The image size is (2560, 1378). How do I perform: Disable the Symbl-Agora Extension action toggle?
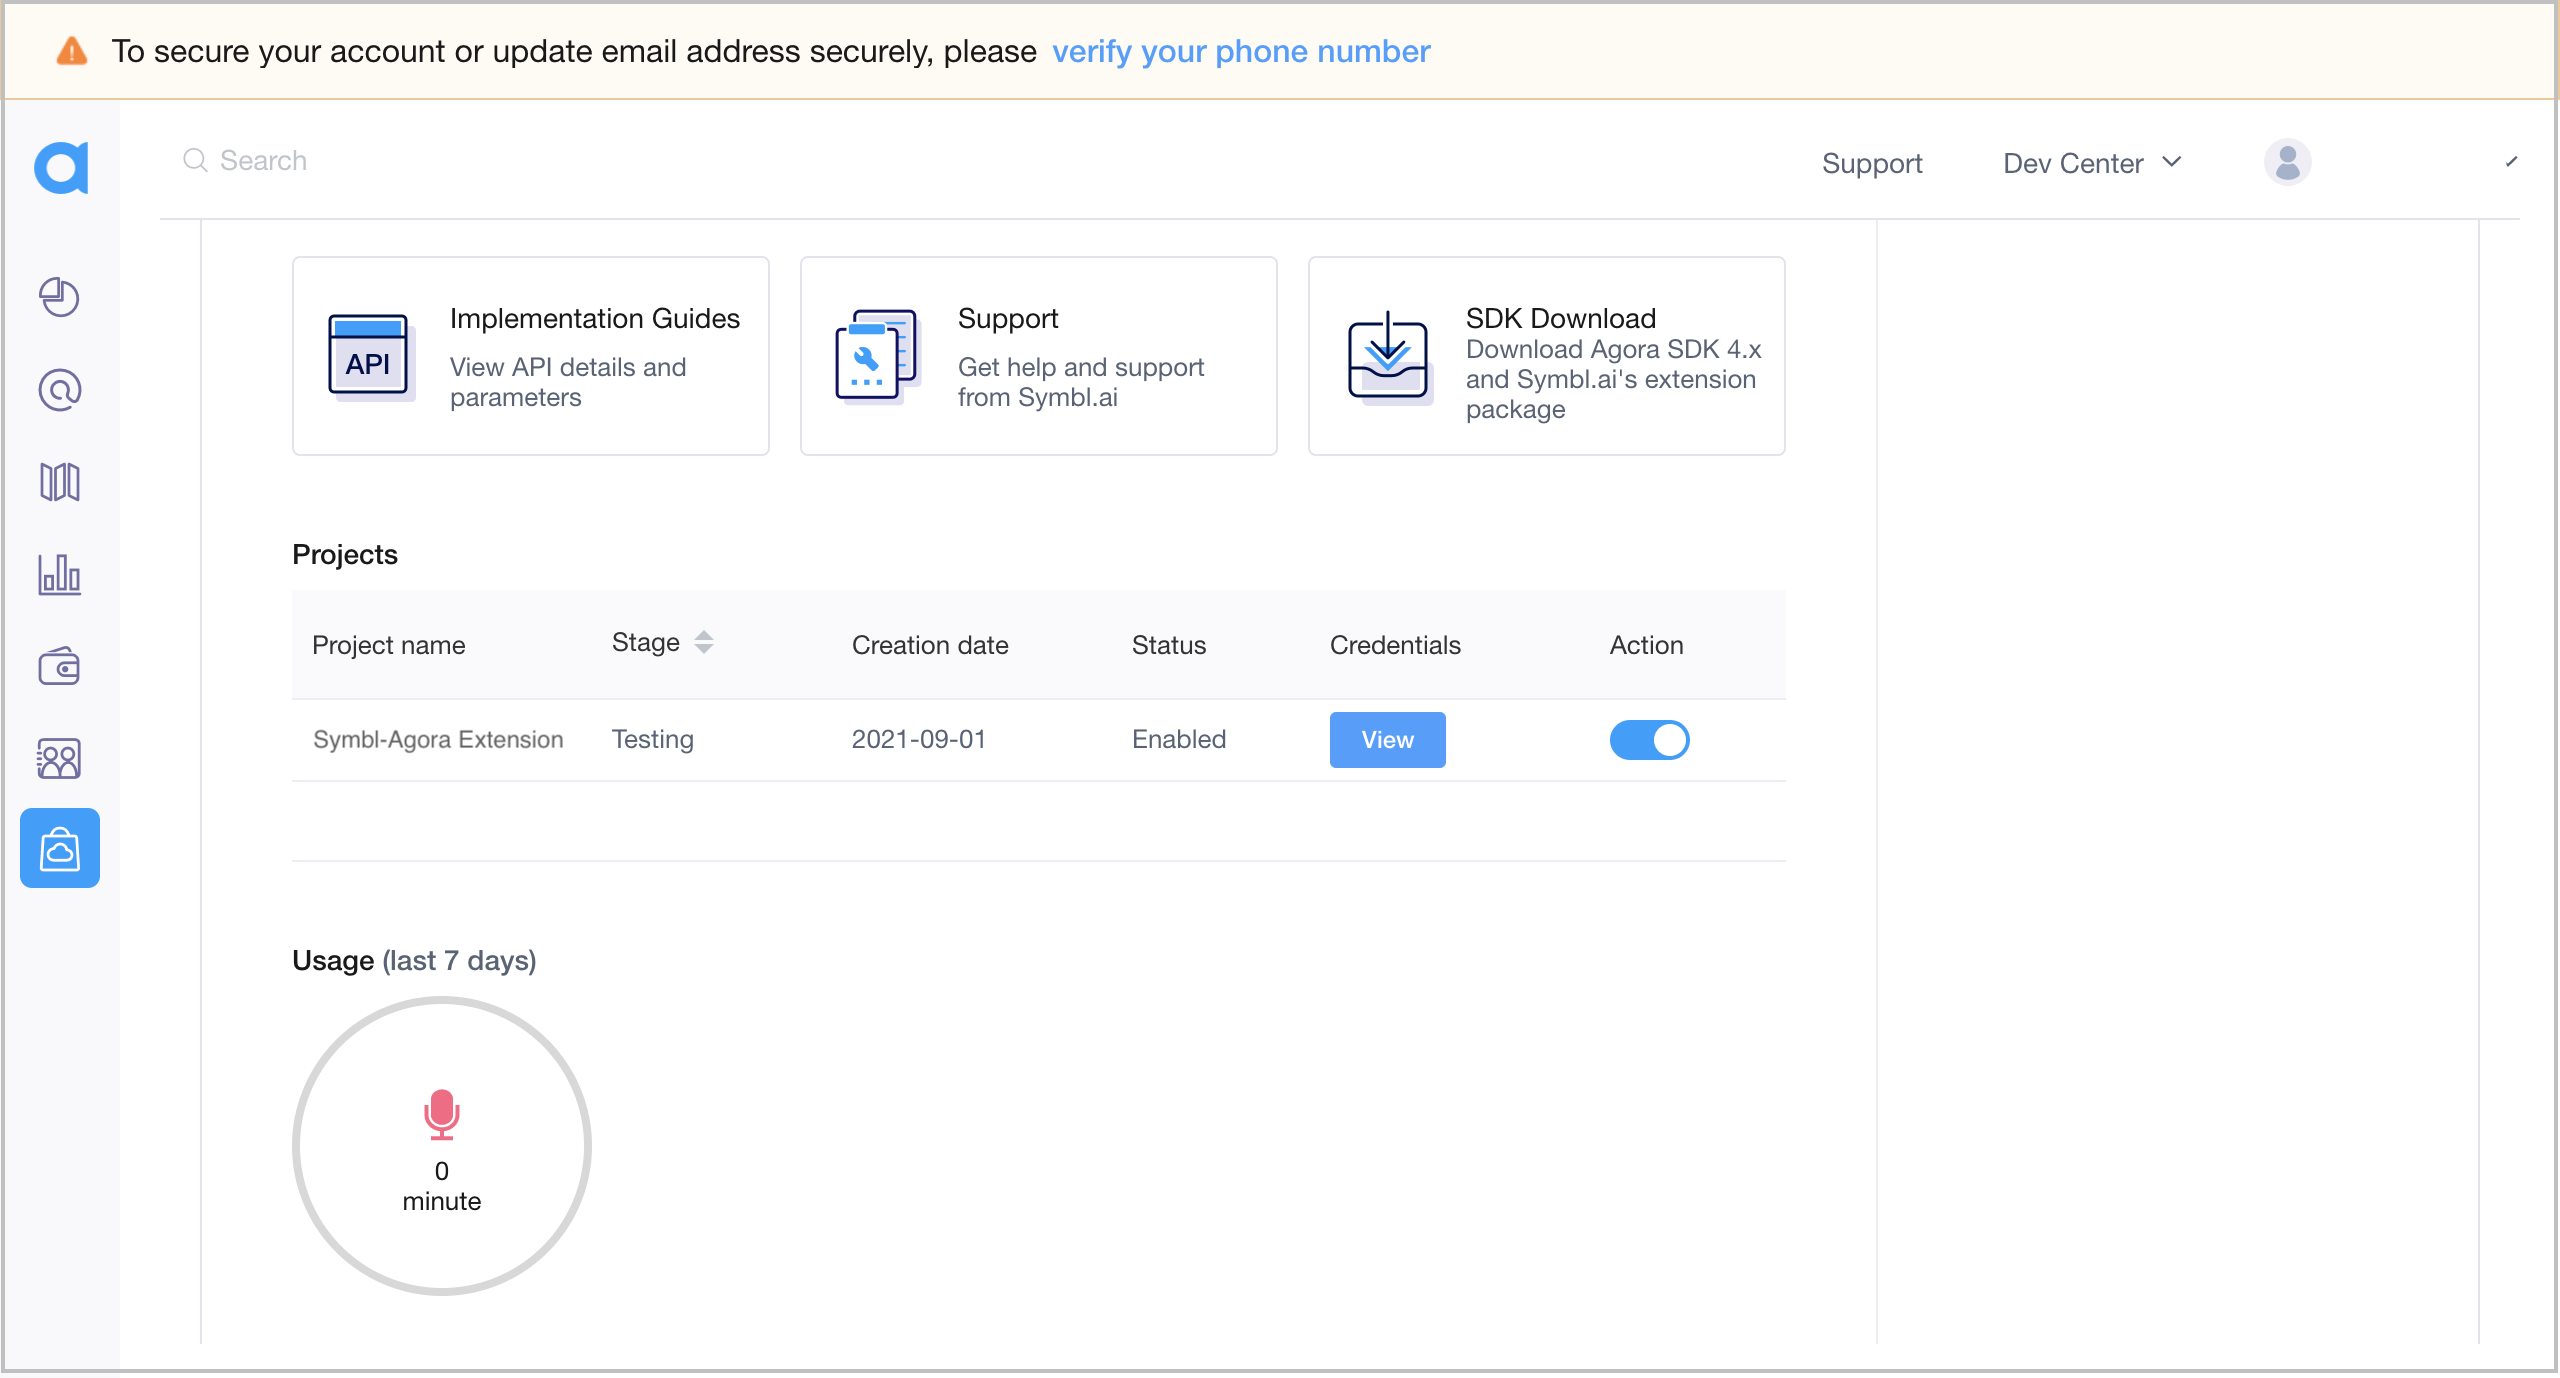click(x=1649, y=740)
